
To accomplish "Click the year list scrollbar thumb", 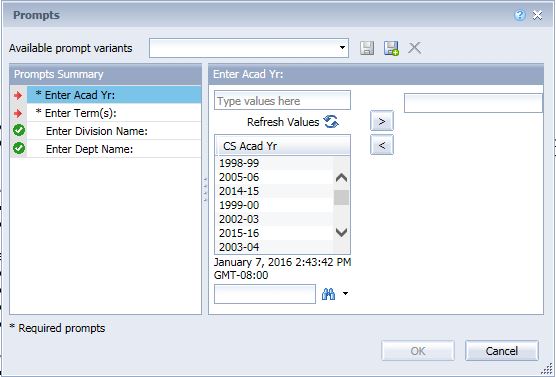I will coord(341,198).
